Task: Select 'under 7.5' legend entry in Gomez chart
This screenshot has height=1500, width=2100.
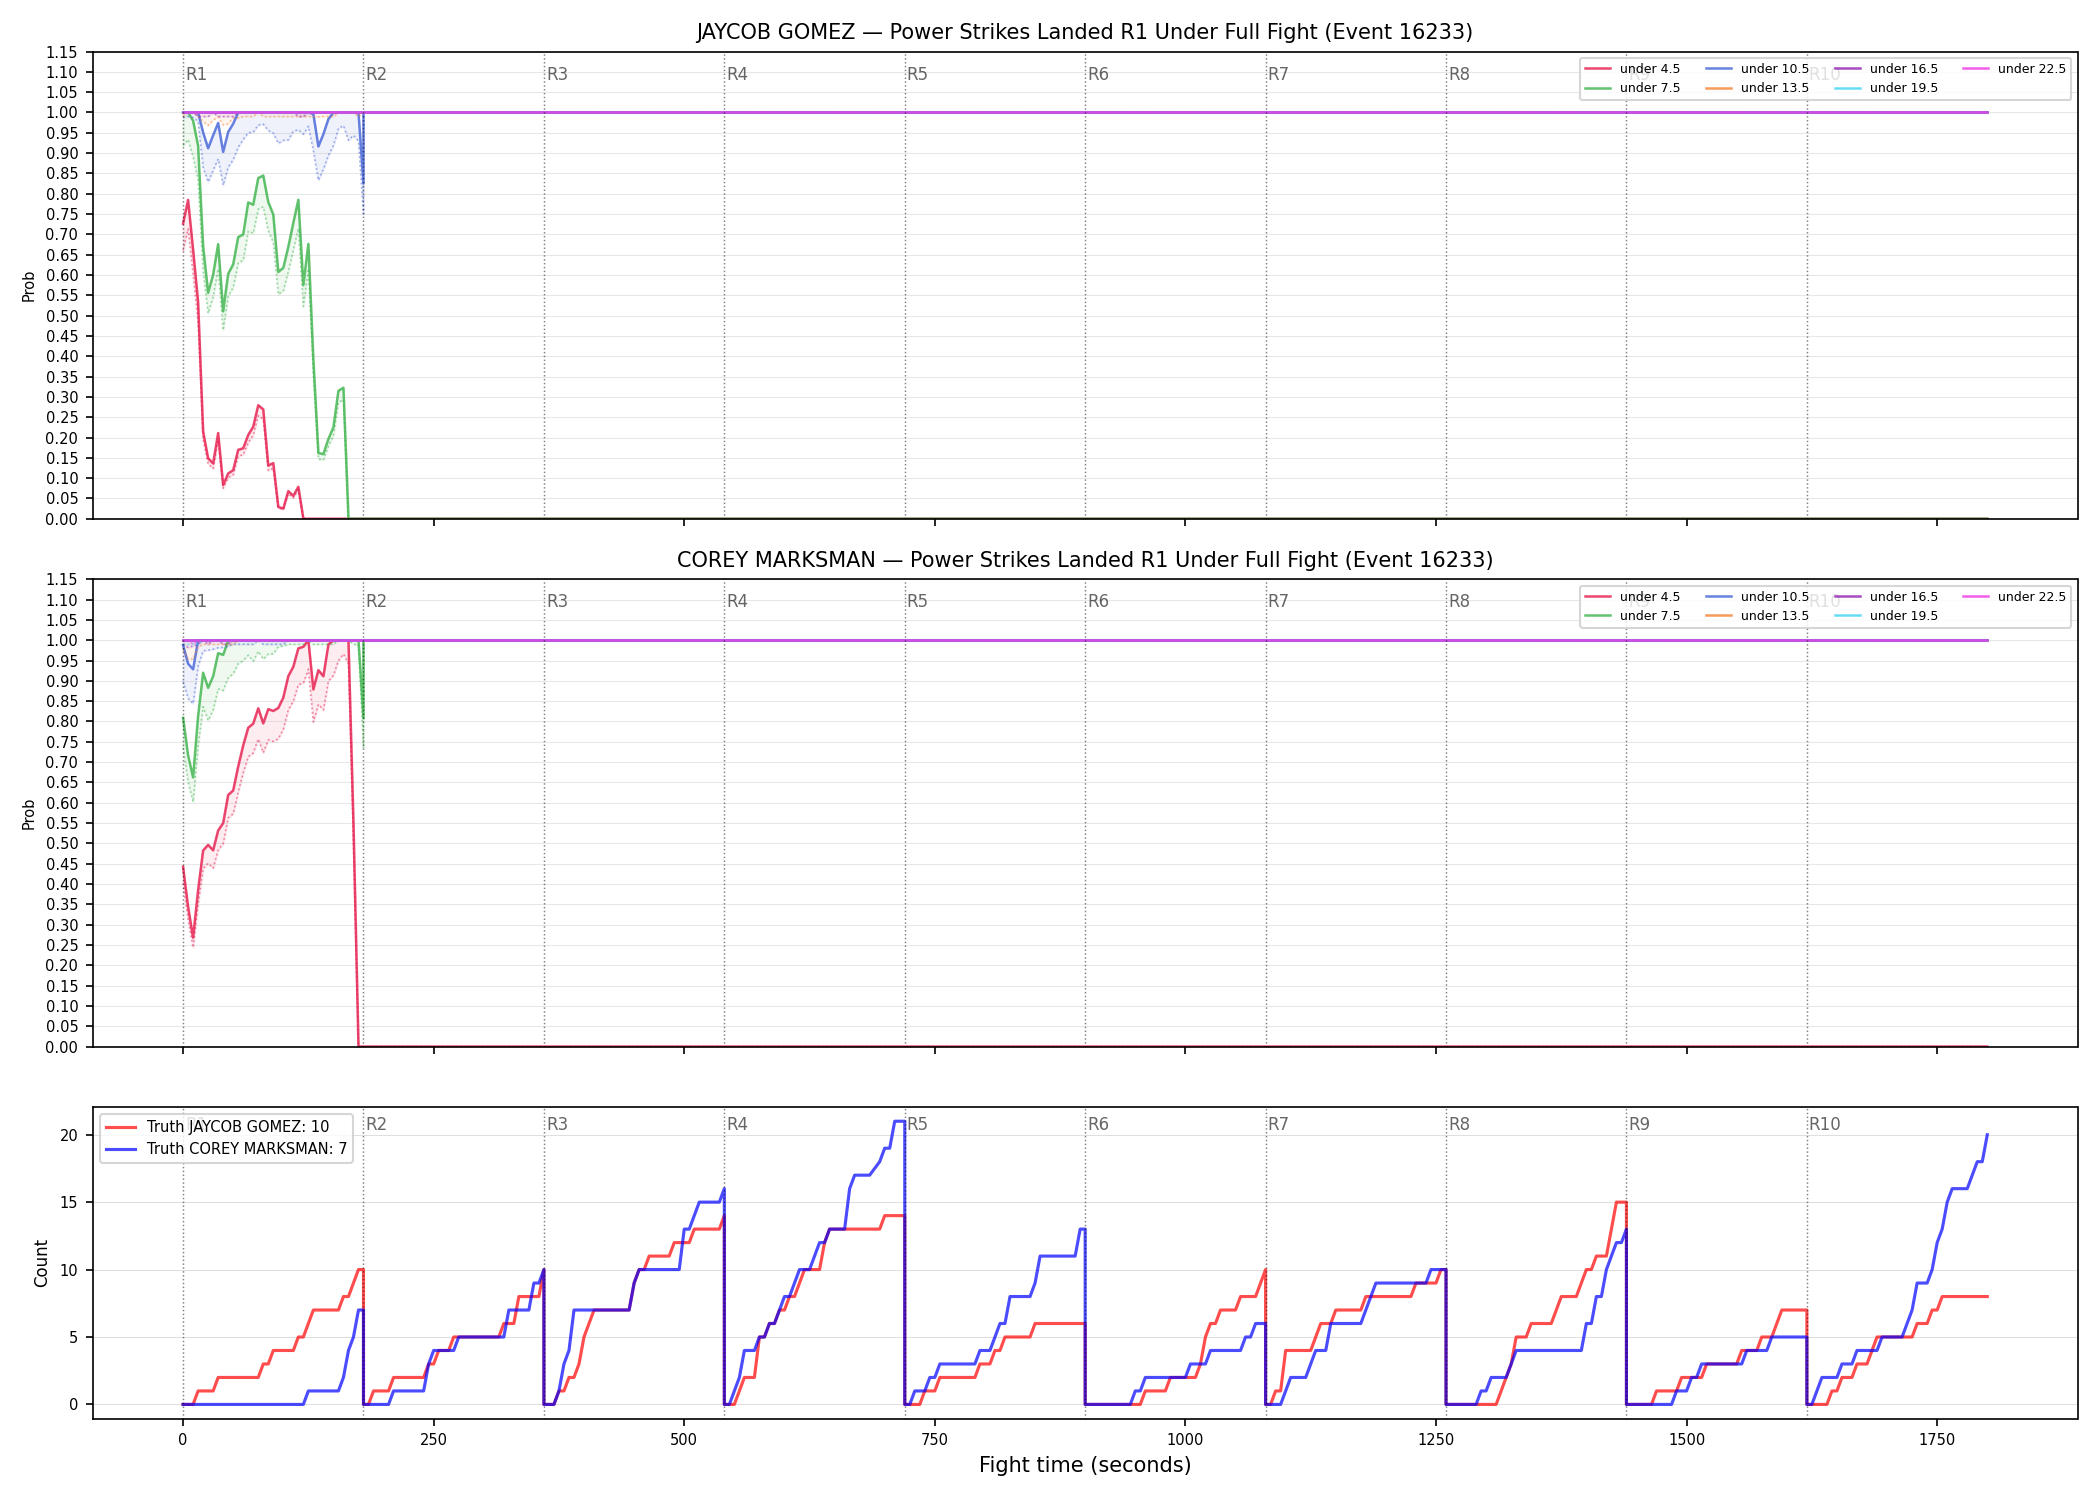Action: (1632, 88)
